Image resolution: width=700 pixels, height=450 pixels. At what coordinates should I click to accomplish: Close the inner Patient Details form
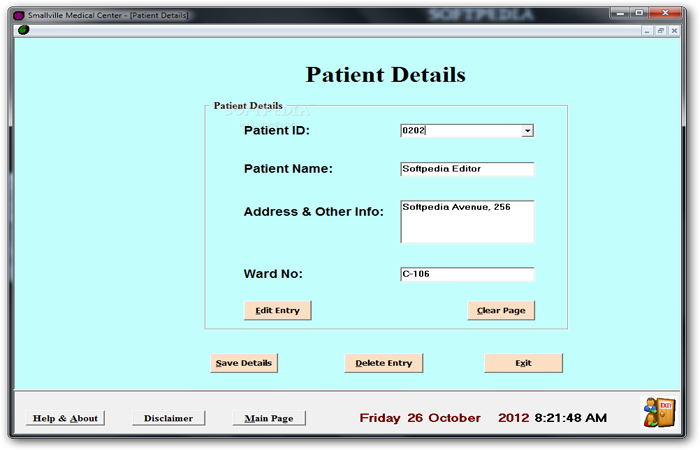point(674,30)
